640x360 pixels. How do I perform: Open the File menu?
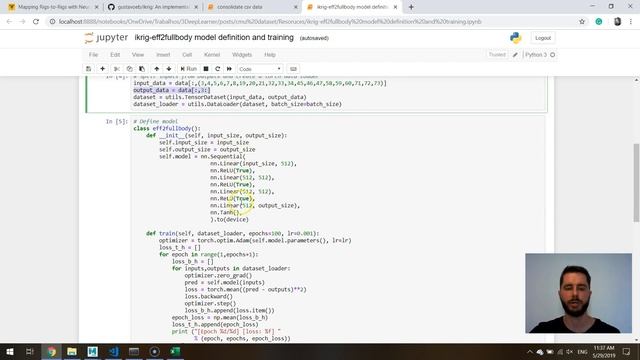coord(93,55)
